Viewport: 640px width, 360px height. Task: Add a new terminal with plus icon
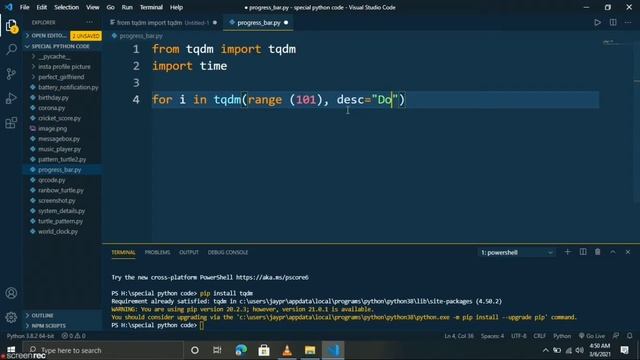567,252
